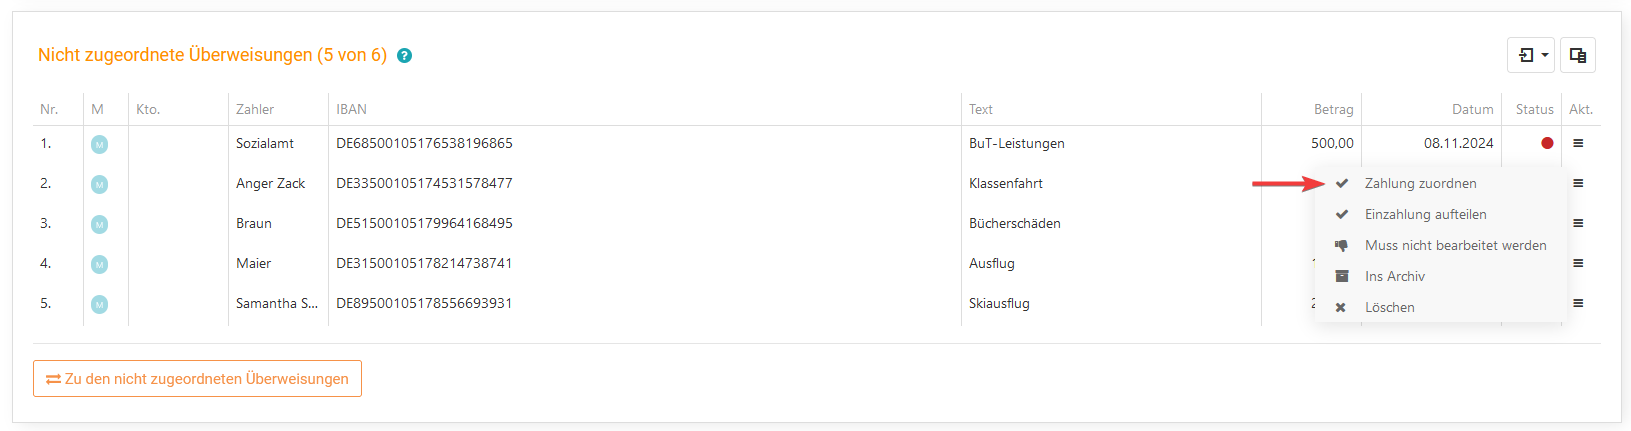Sort by the Datum column header
Viewport: 1631px width, 431px height.
pyautogui.click(x=1472, y=109)
